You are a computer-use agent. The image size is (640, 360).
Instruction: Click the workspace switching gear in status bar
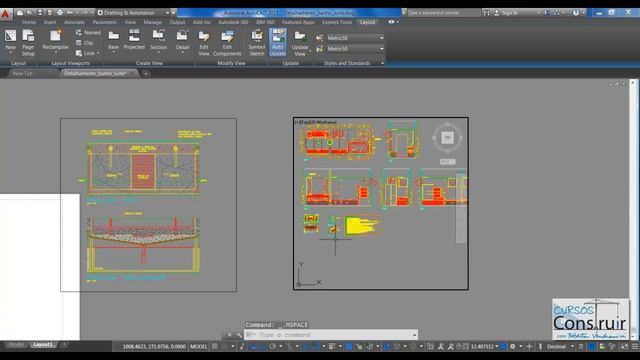tap(513, 347)
